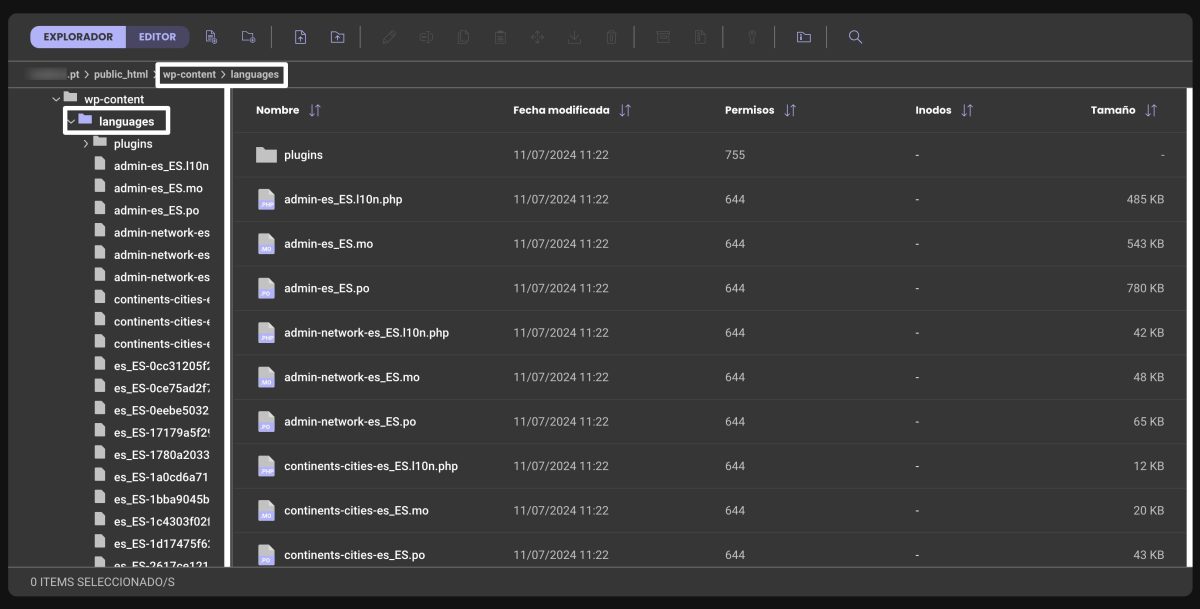Viewport: 1200px width, 609px height.
Task: Switch to the Editor tab
Action: pos(157,37)
